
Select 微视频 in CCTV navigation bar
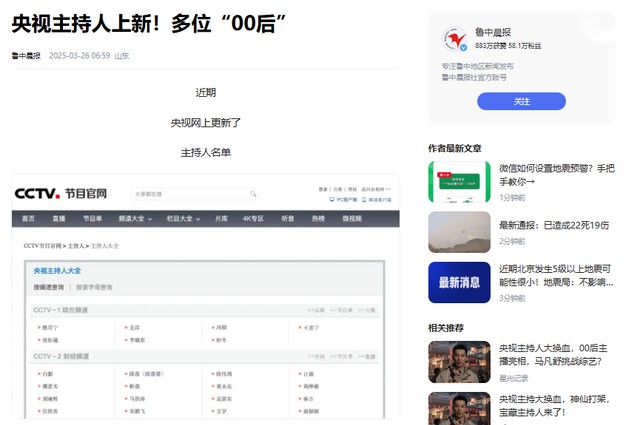[x=352, y=219]
